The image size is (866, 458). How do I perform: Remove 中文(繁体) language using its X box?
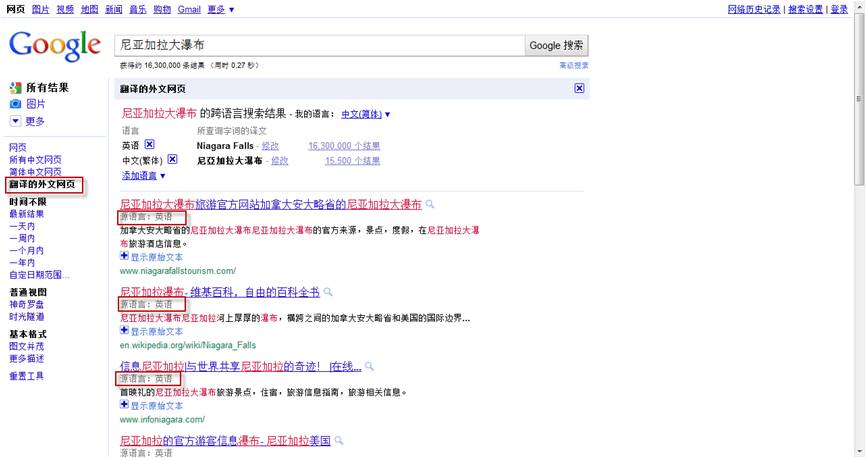[172, 159]
